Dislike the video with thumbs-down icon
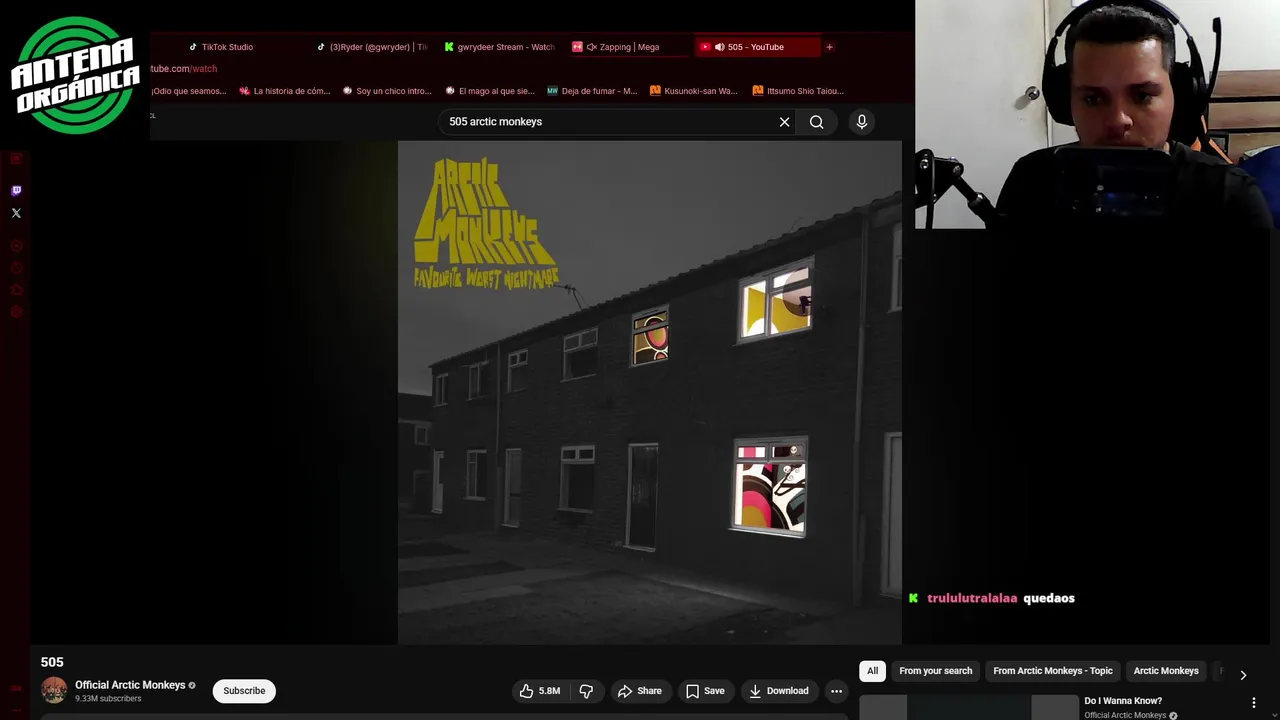Screen dimensions: 1280x720 pyautogui.click(x=586, y=691)
